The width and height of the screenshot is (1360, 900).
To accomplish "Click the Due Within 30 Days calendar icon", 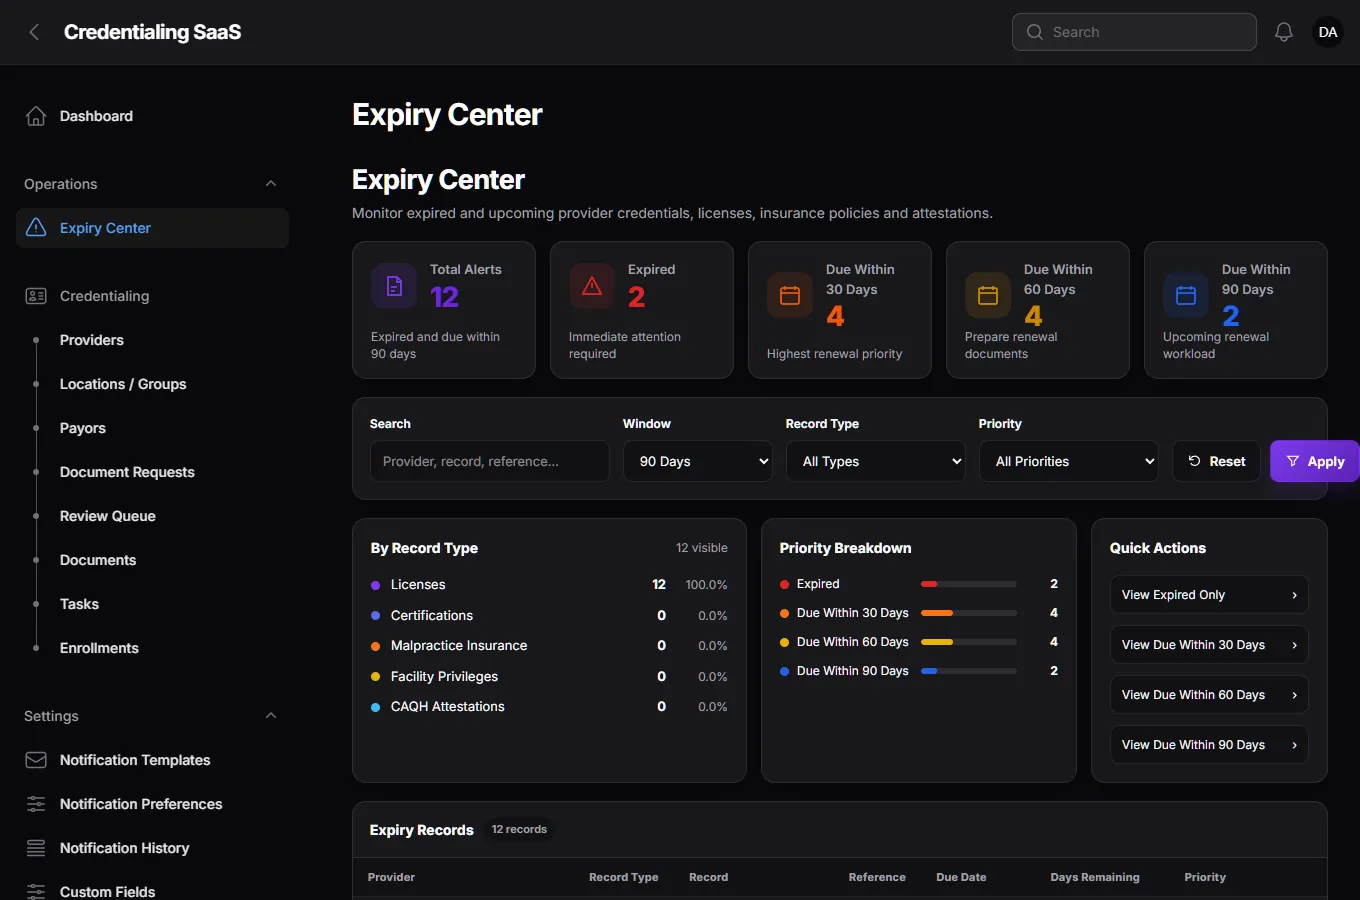I will [790, 295].
